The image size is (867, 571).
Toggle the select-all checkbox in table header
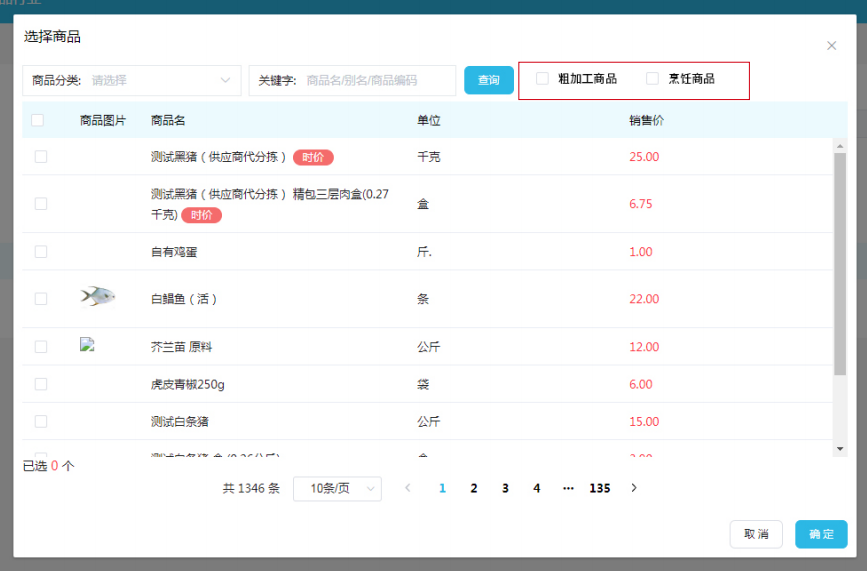pyautogui.click(x=38, y=121)
